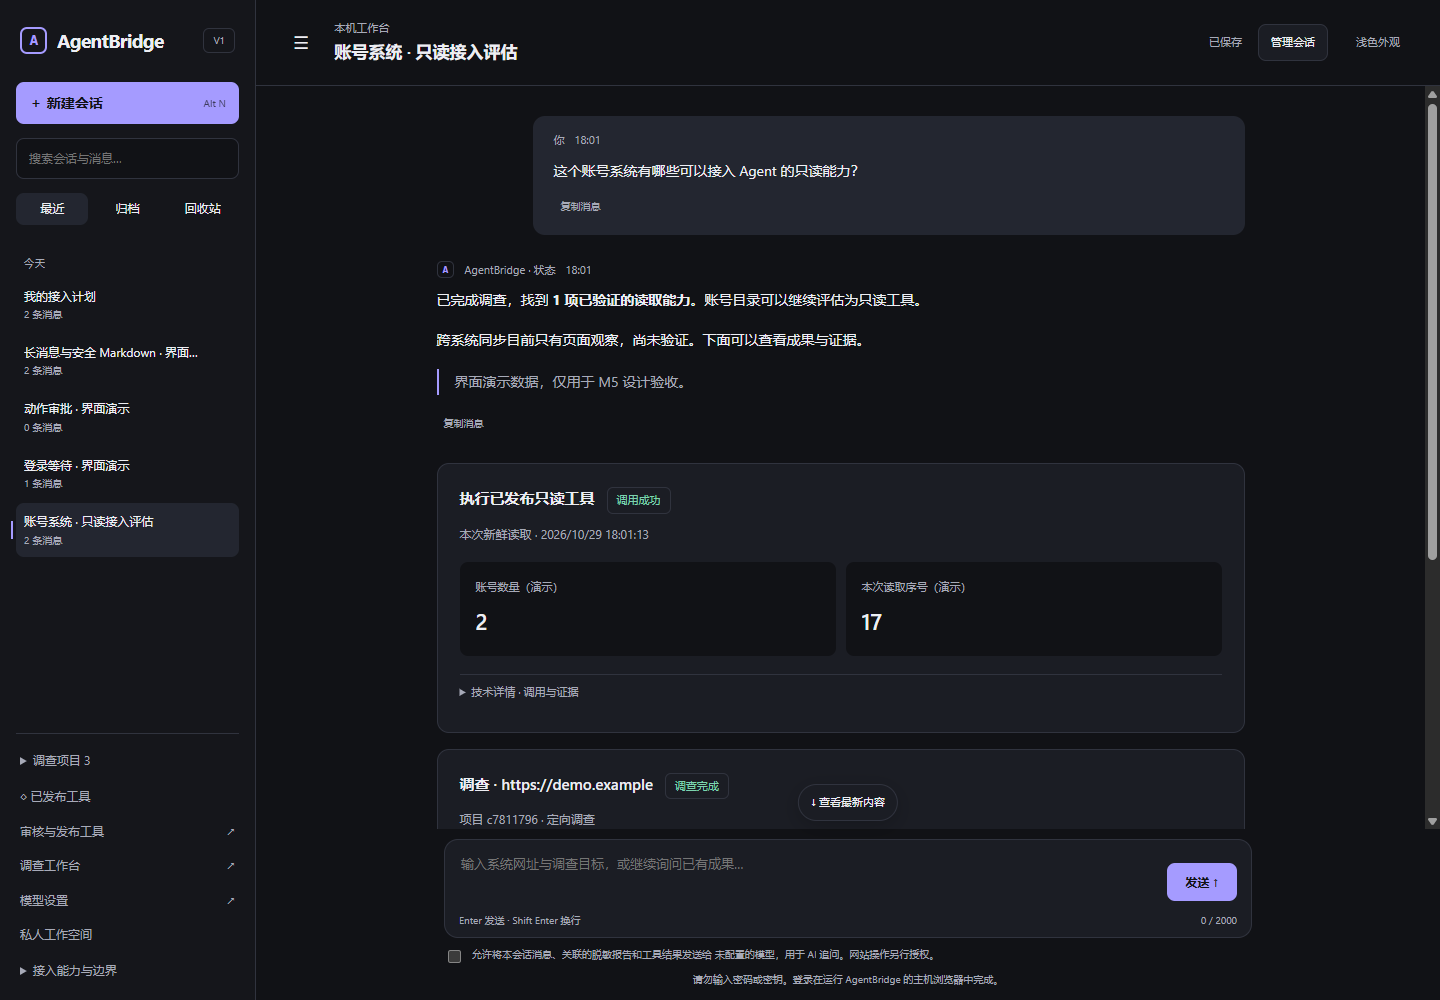1440x1000 pixels.
Task: Open 调查工作台 link
Action: (x=50, y=866)
